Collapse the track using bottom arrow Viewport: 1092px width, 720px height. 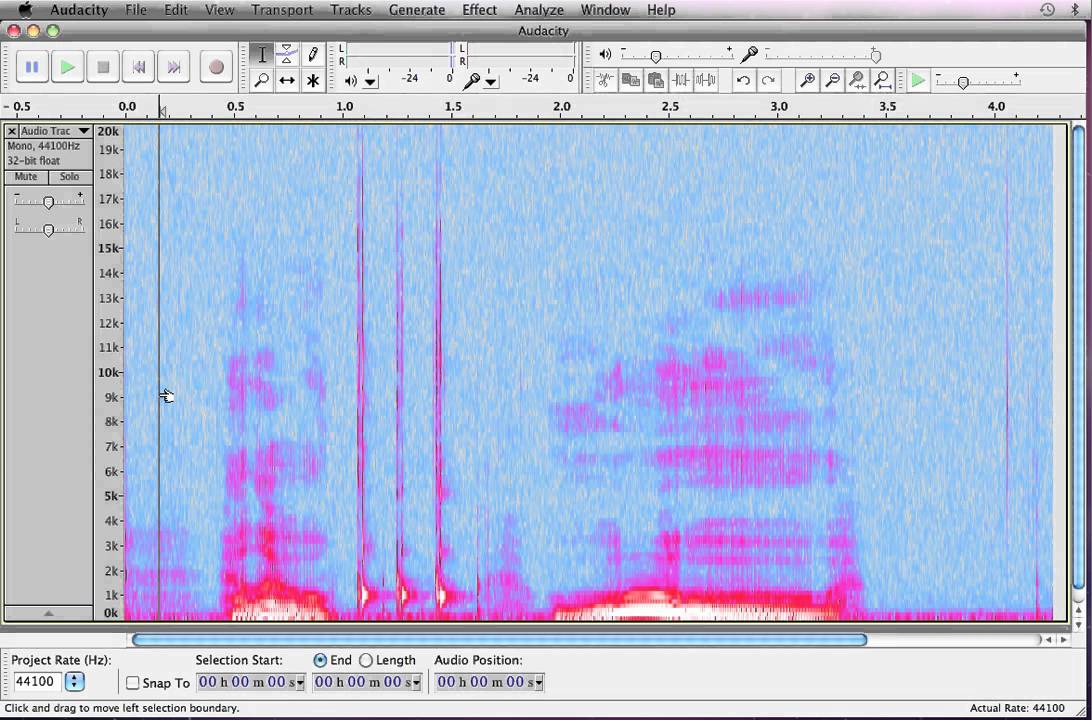coord(48,613)
